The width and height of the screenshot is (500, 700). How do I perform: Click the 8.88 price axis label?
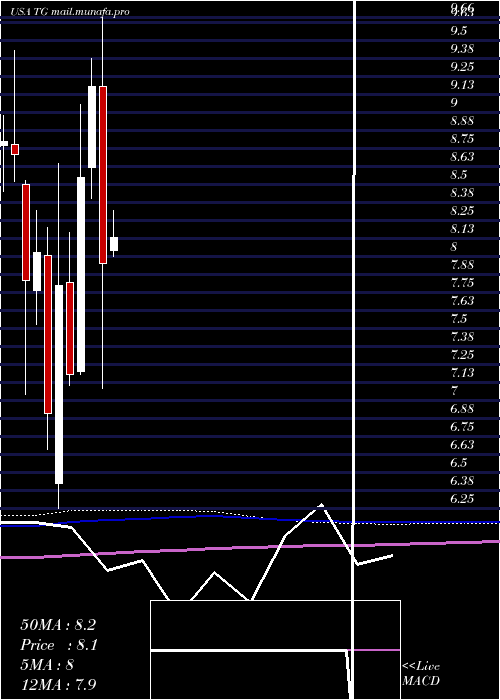[x=462, y=121]
